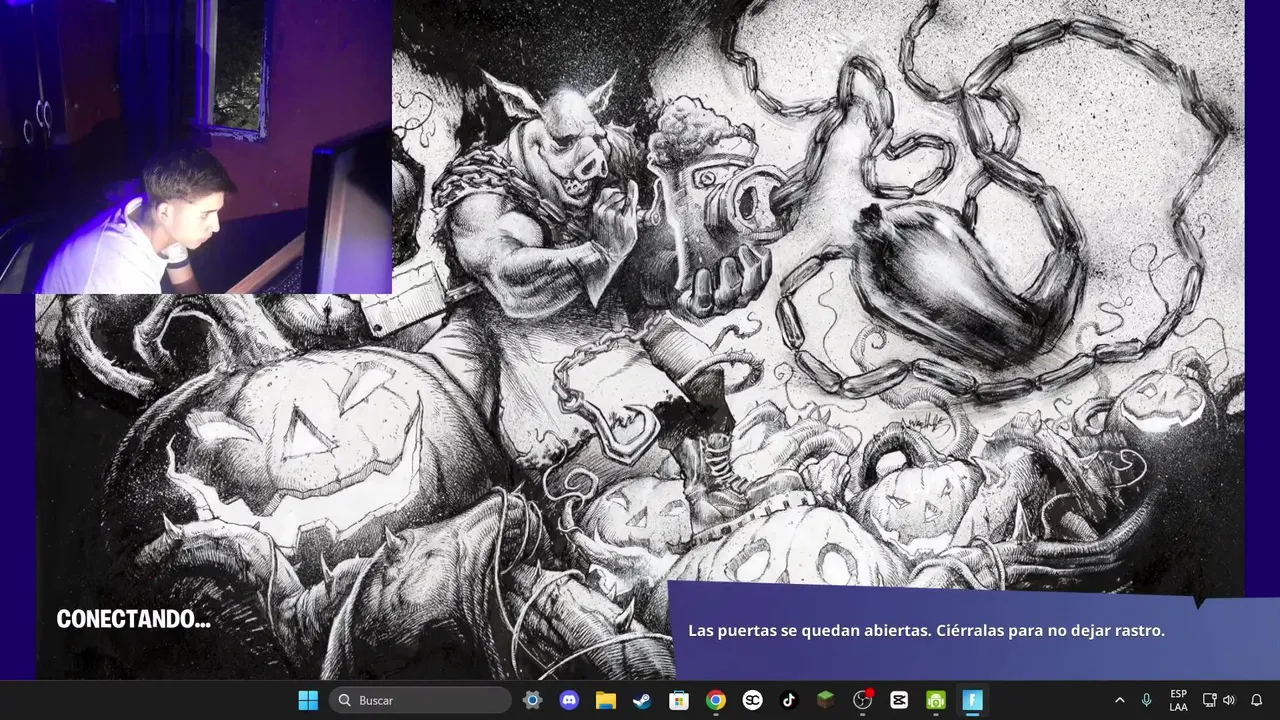
Task: Open Microsoft Store taskbar icon
Action: 679,700
